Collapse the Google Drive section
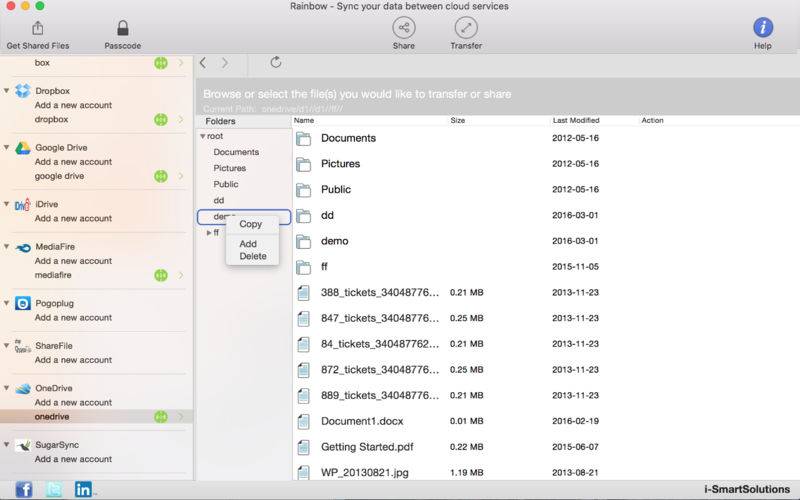This screenshot has width=800, height=500. 6,147
